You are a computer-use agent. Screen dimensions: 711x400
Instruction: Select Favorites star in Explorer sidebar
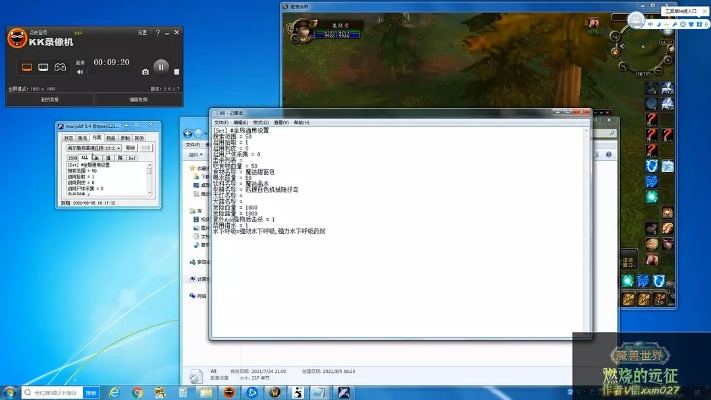coord(192,168)
